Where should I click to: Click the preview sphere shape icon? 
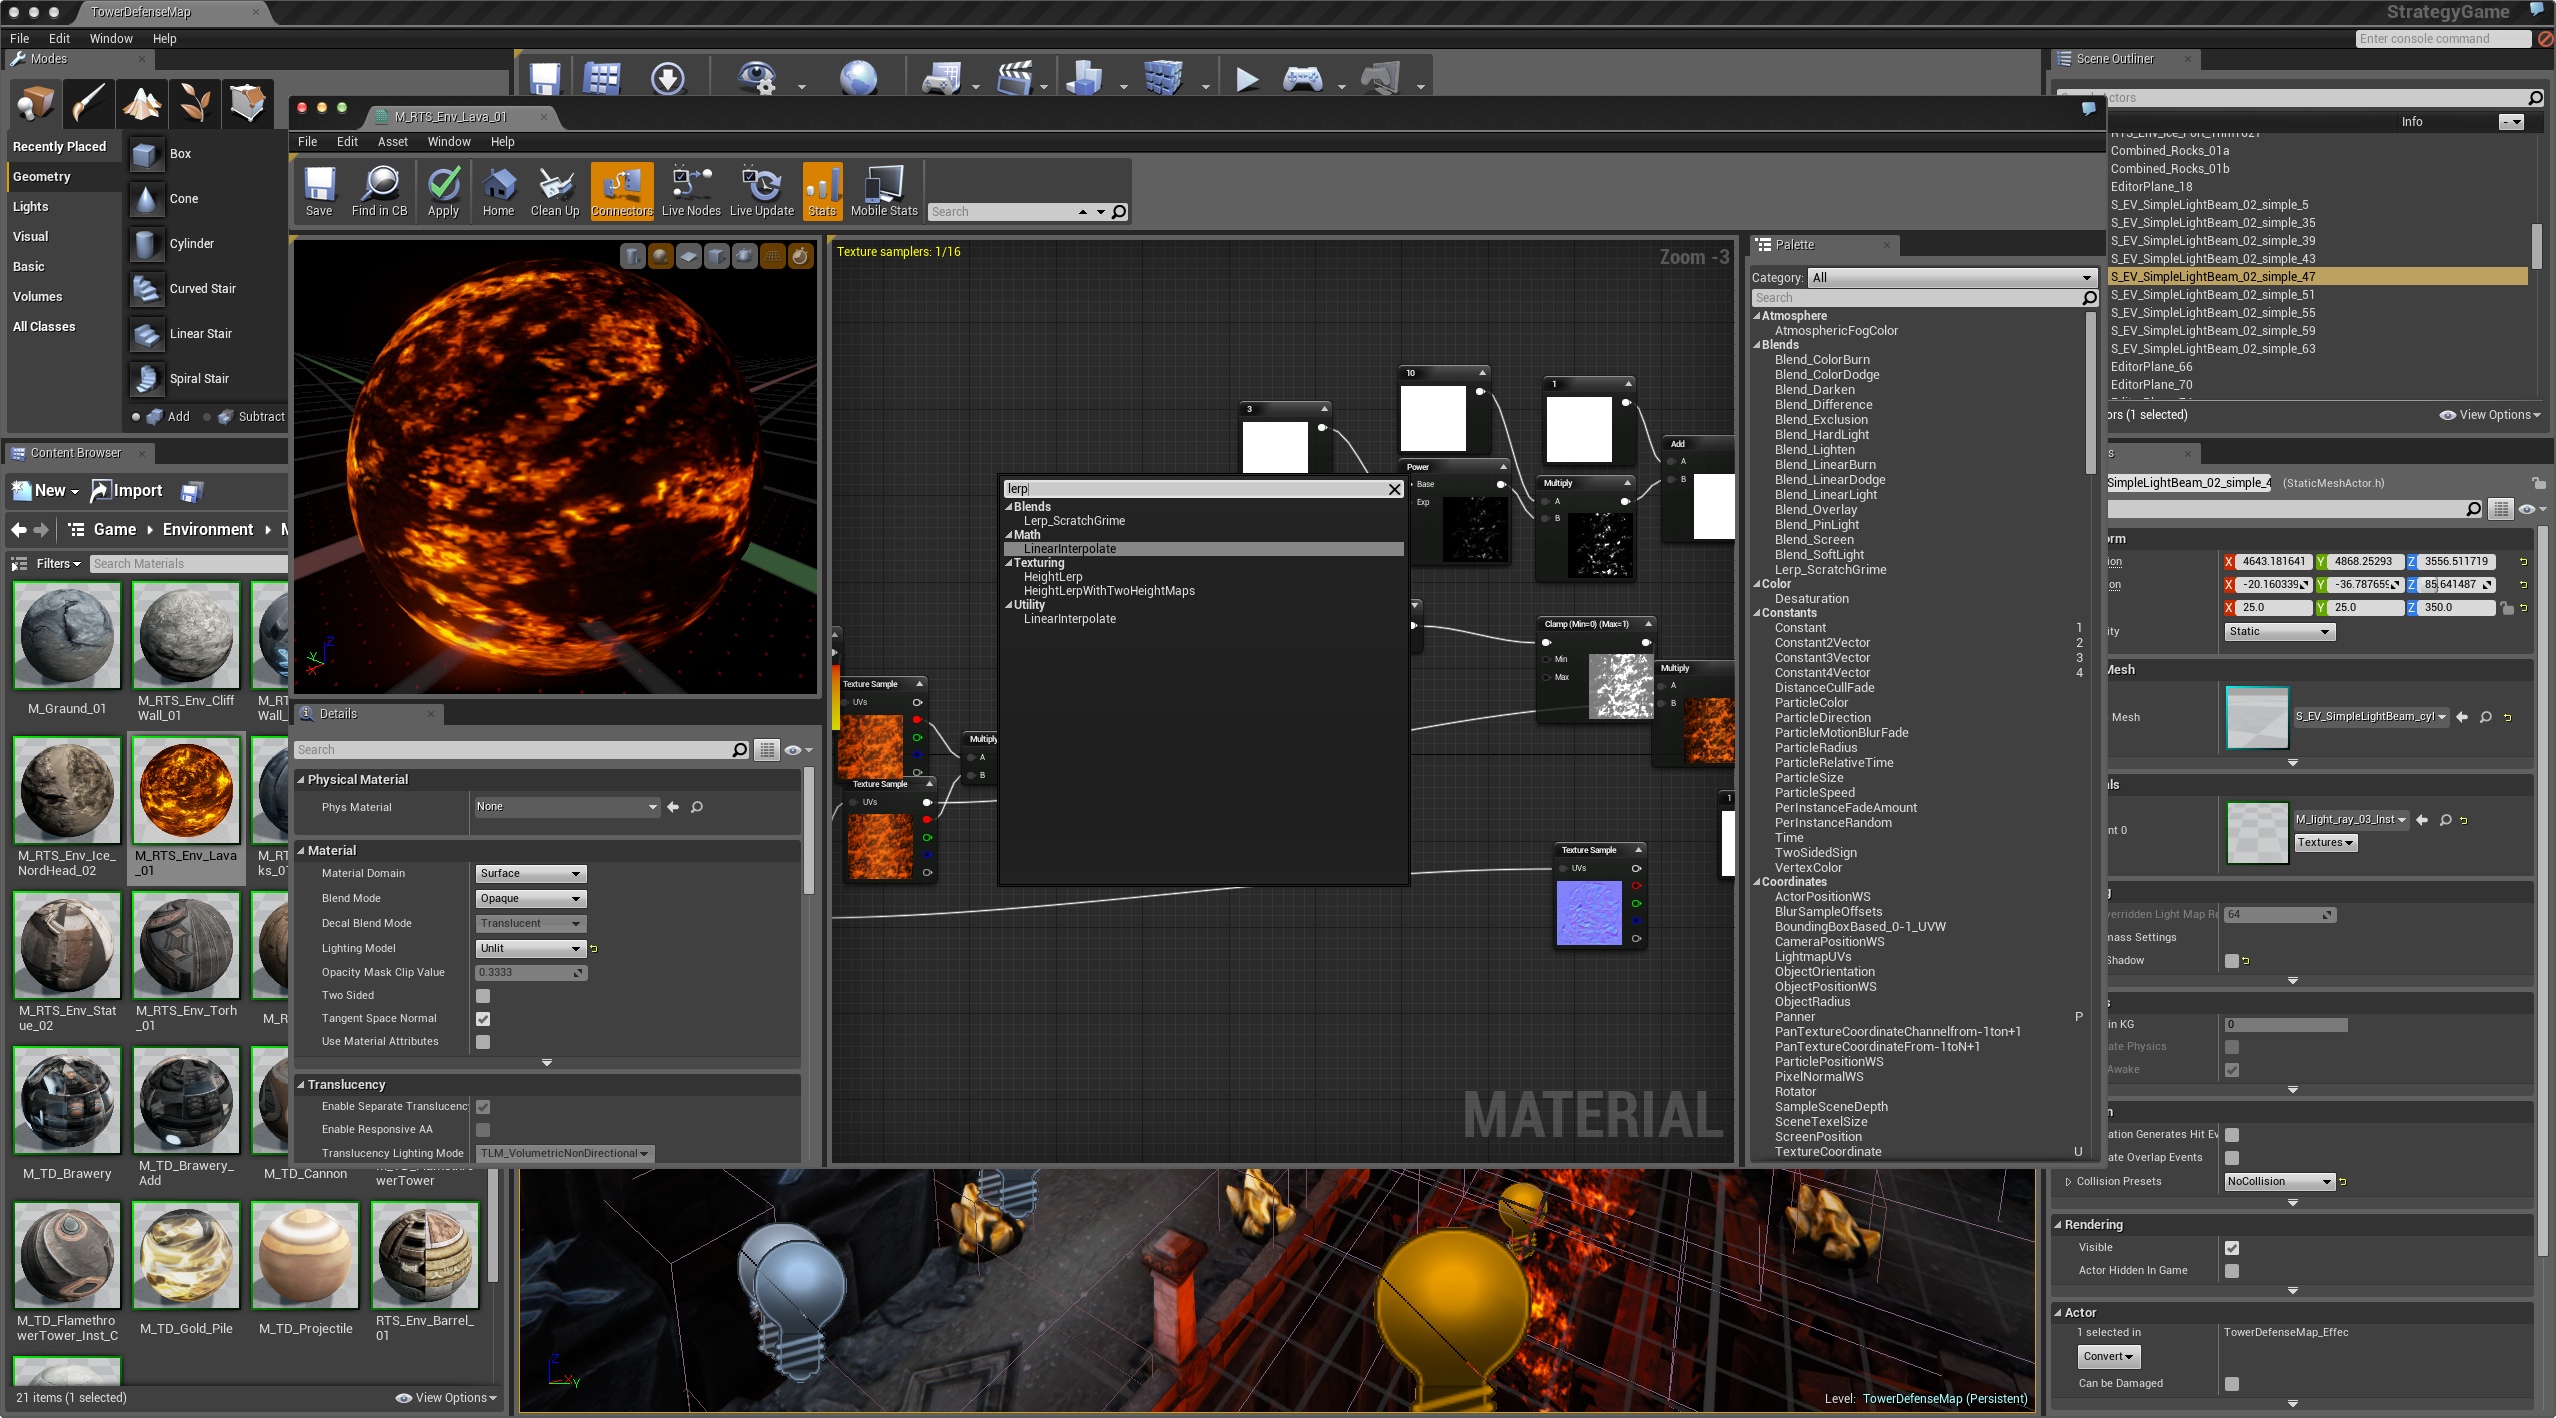(x=661, y=257)
